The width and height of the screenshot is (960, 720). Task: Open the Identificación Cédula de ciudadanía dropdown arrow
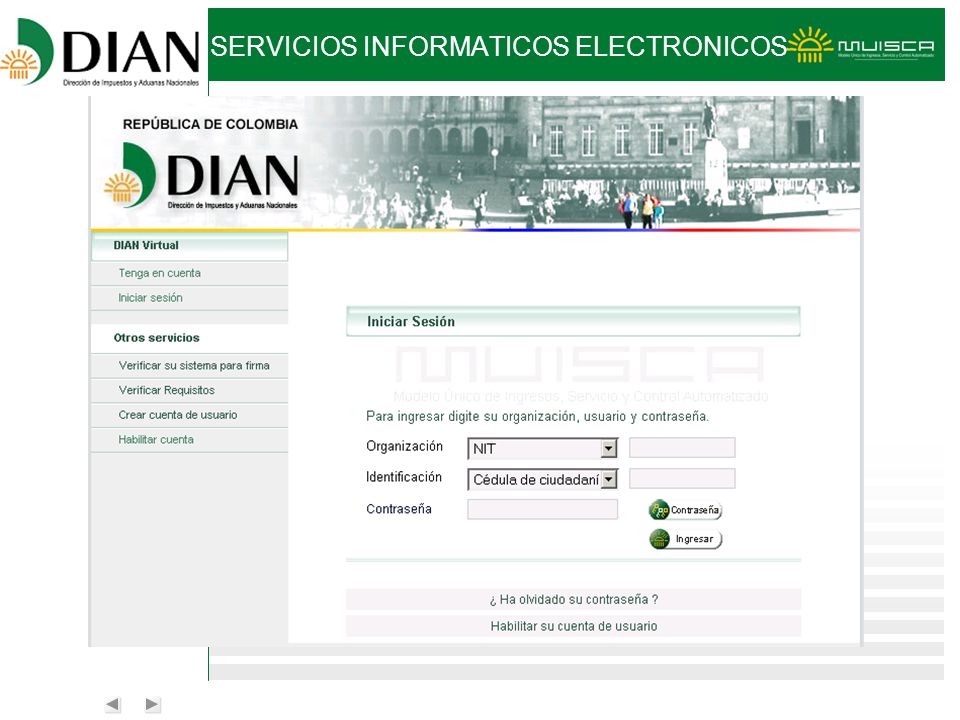tap(609, 479)
